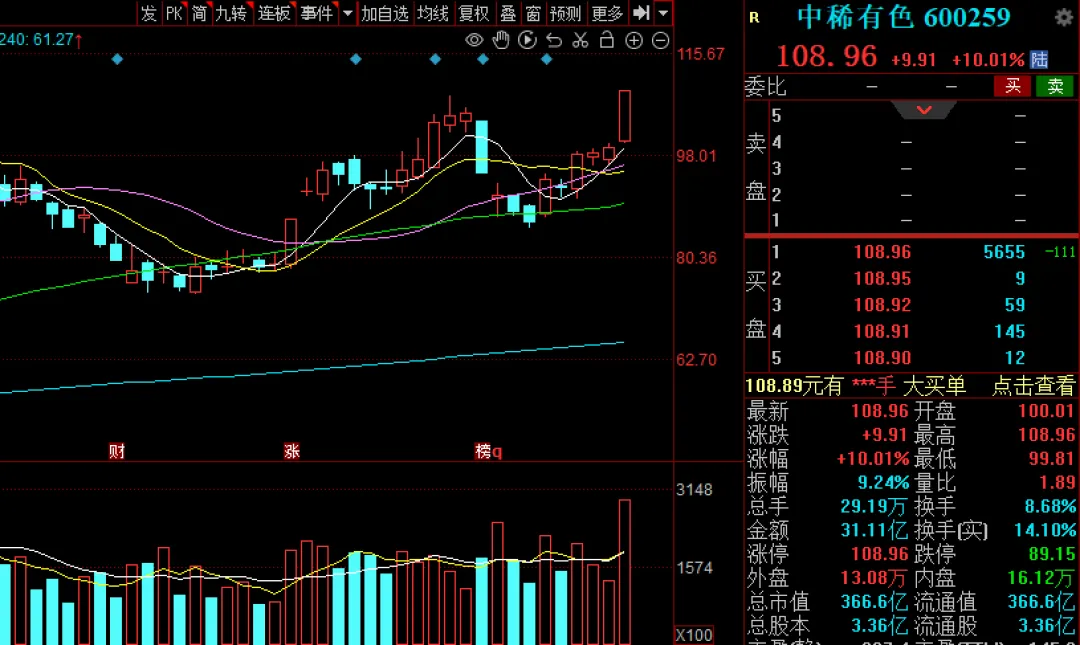Click the arrow-to-bar collapse panel icon

pos(641,12)
